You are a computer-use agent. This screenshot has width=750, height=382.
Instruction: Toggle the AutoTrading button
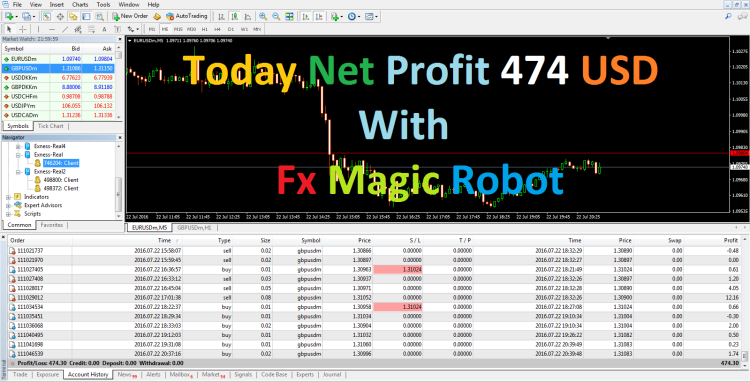[x=187, y=16]
